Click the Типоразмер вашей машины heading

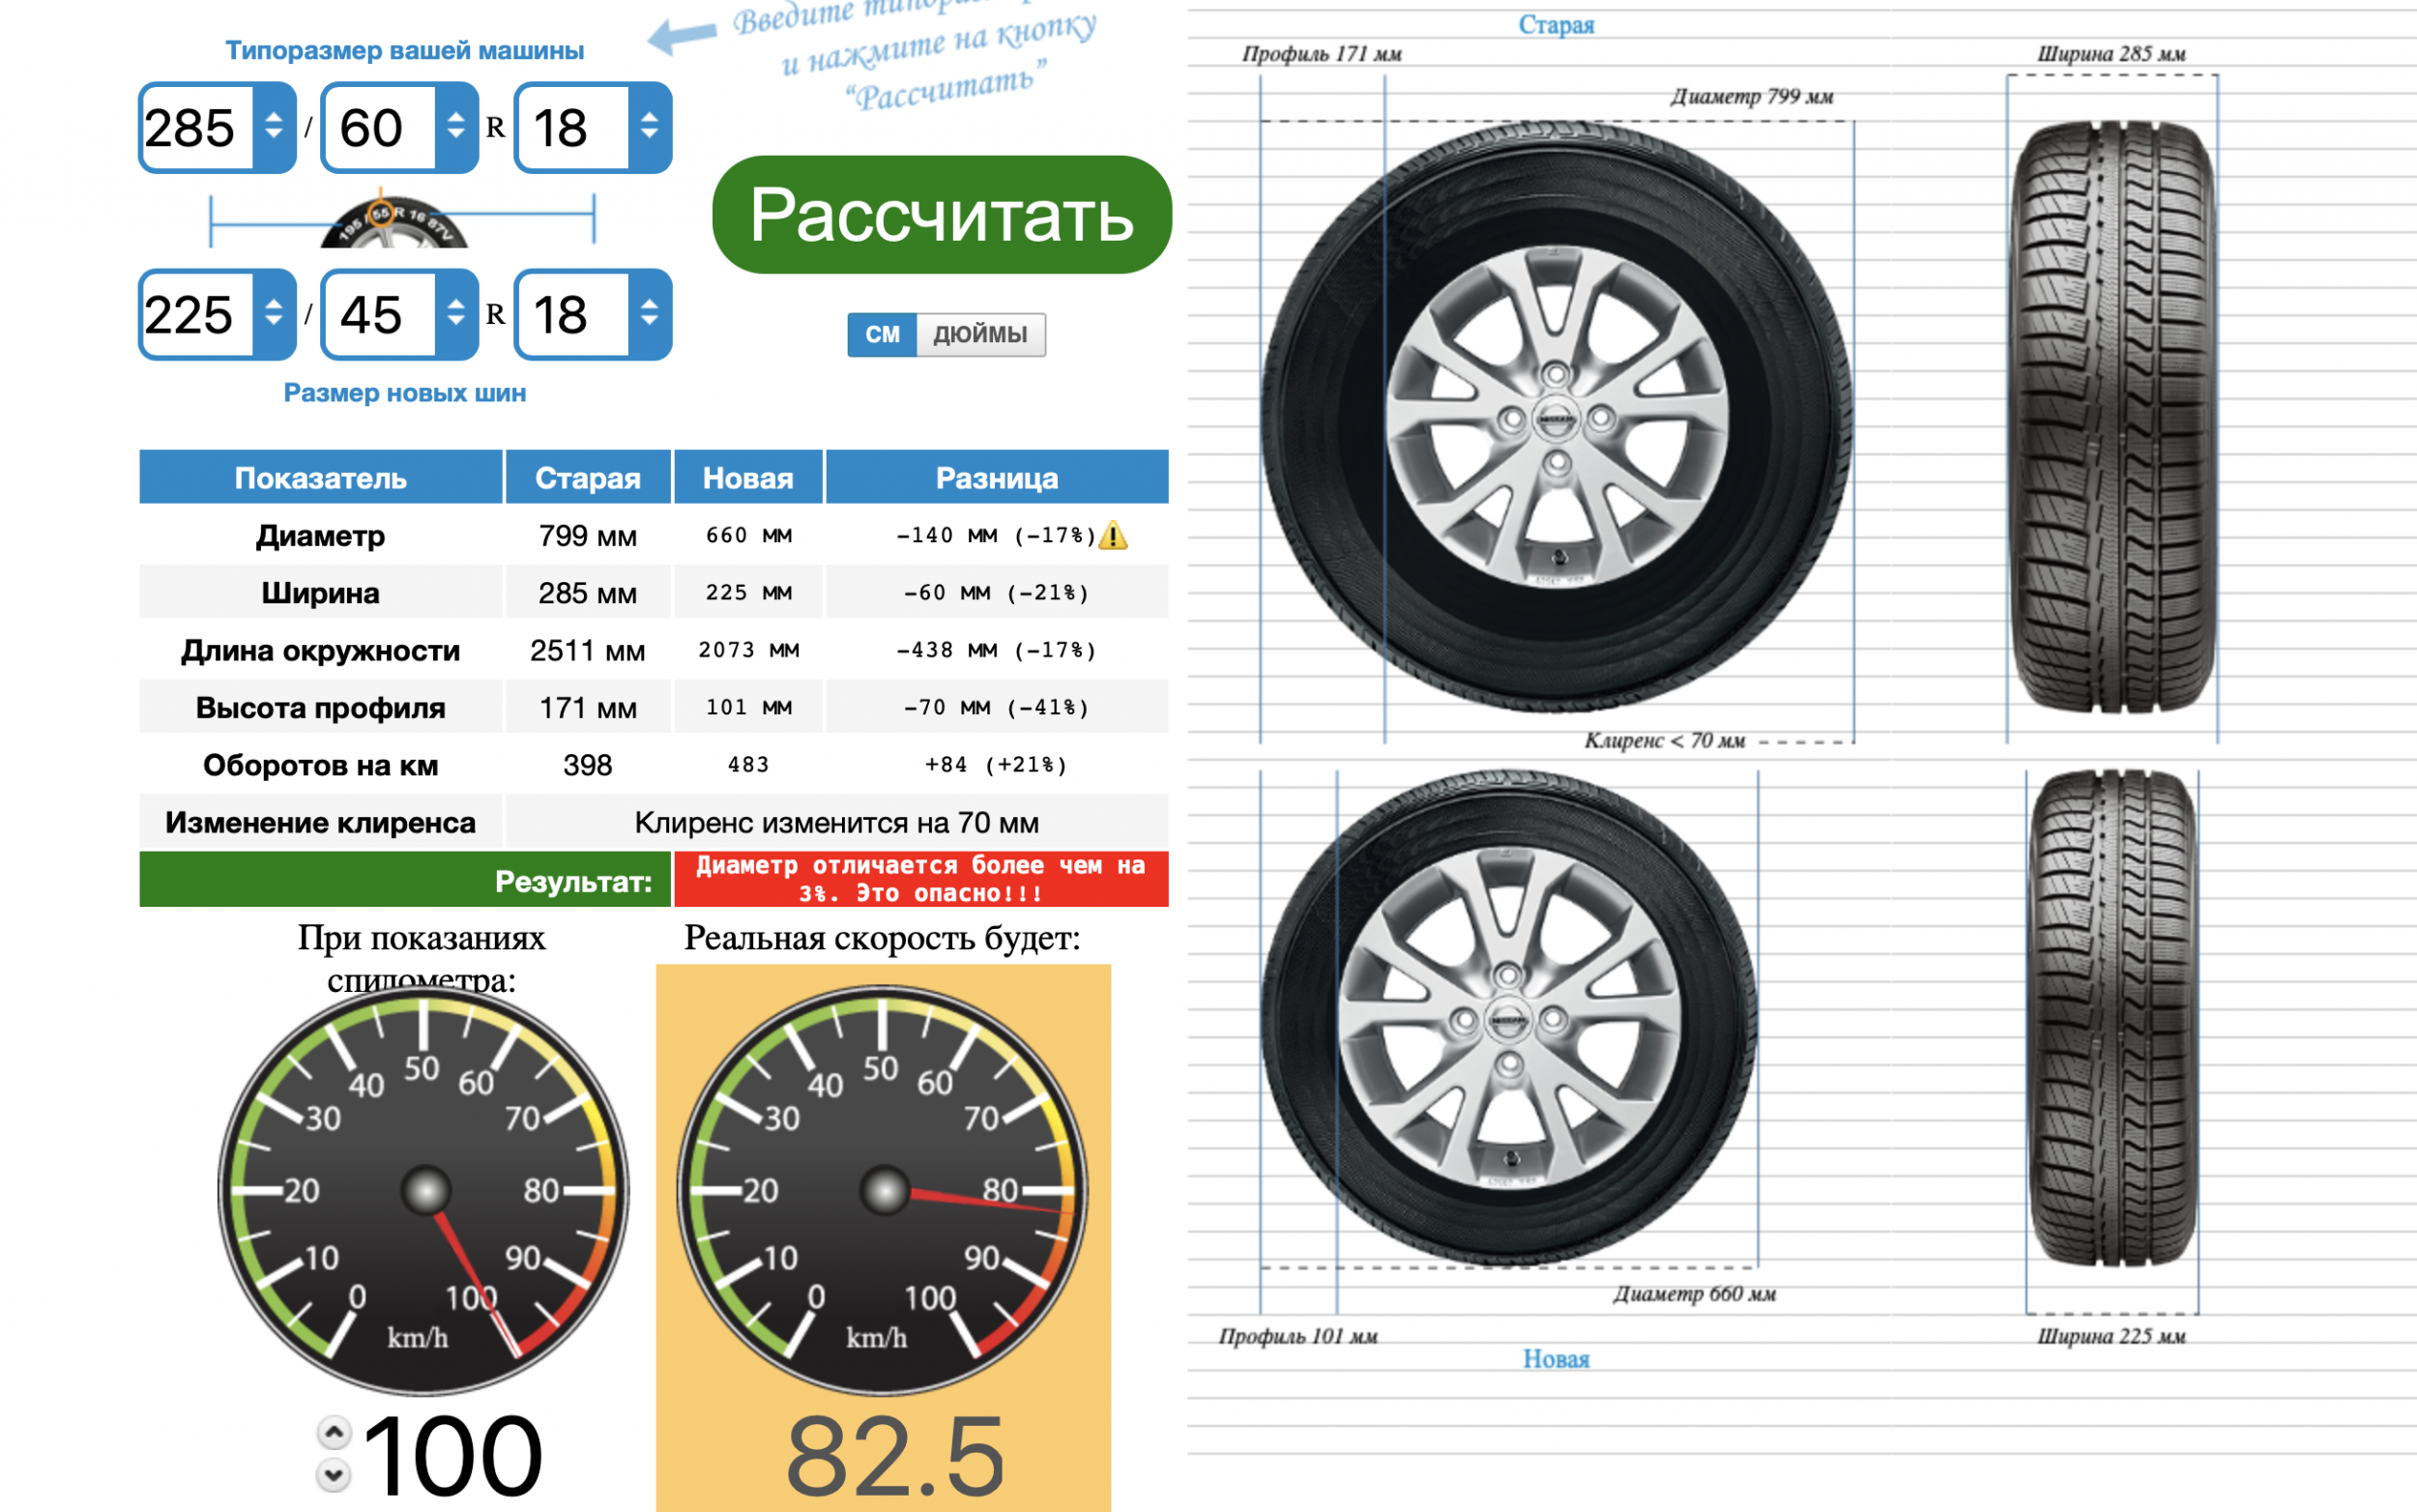(404, 50)
